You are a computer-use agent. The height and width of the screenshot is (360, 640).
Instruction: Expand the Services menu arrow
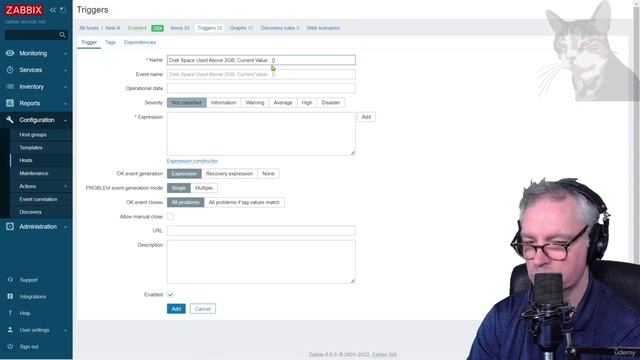[x=65, y=70]
